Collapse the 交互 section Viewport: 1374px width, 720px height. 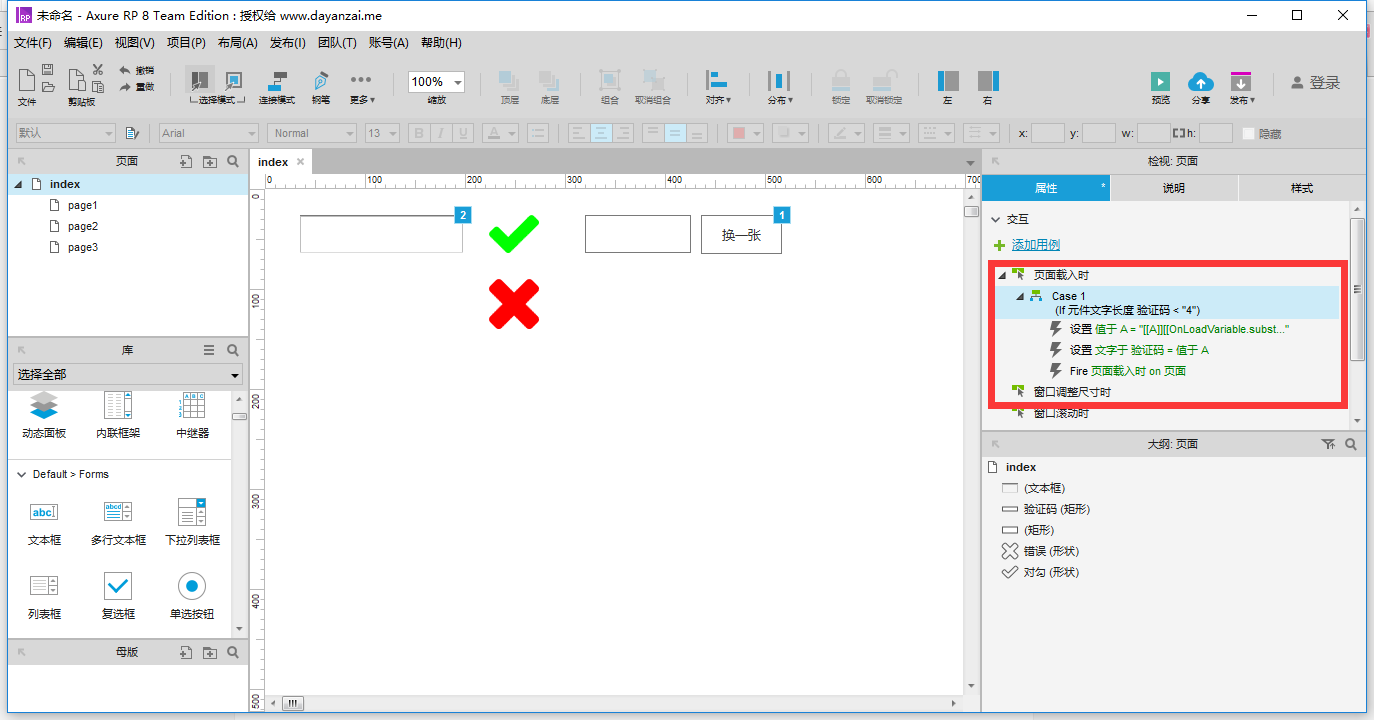point(996,219)
